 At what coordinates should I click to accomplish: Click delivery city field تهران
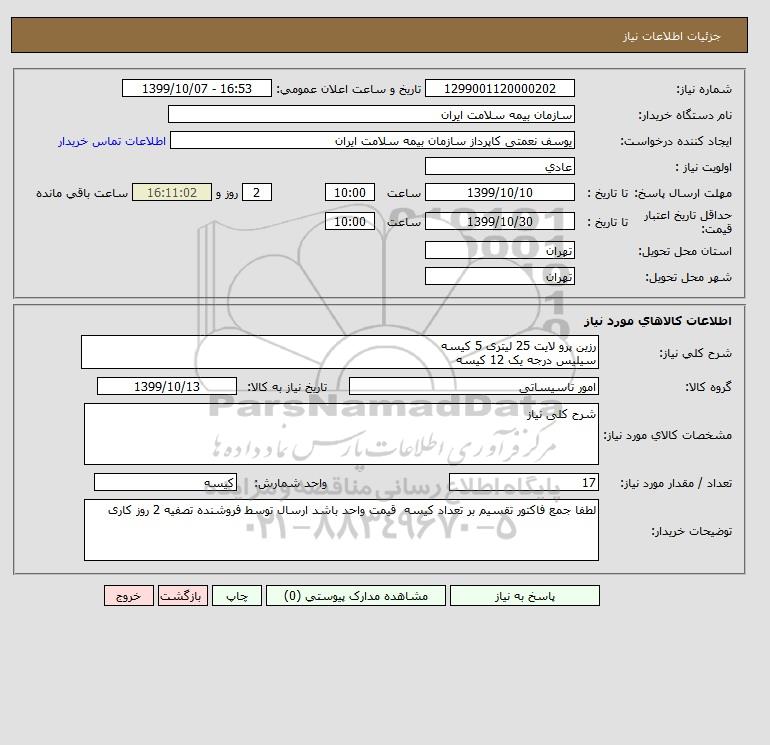pyautogui.click(x=499, y=276)
